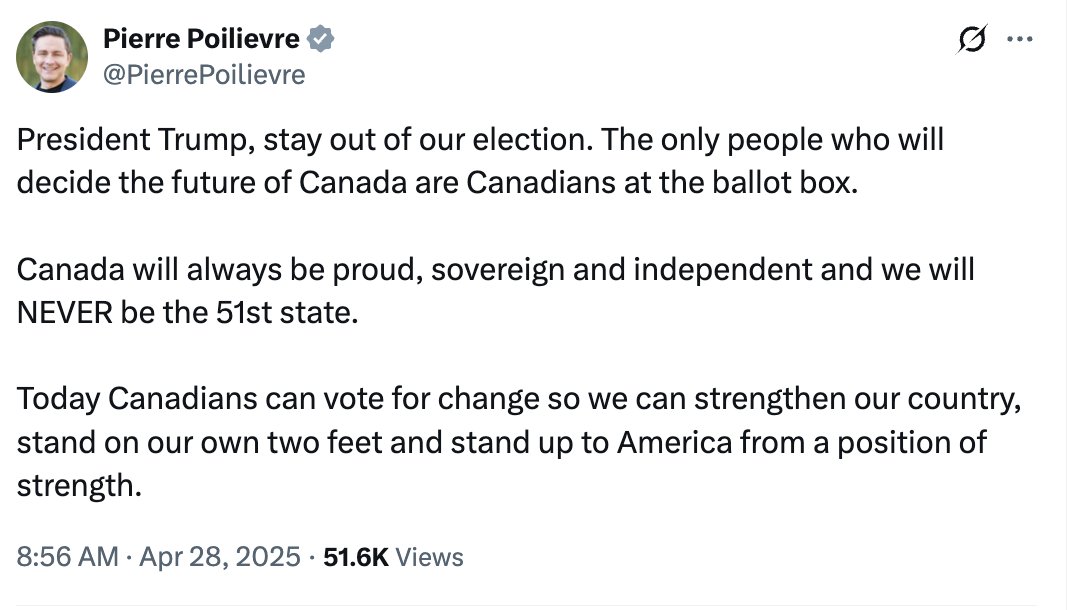The image size is (1072, 610).
Task: Click the blue verified badge
Action: [x=320, y=39]
